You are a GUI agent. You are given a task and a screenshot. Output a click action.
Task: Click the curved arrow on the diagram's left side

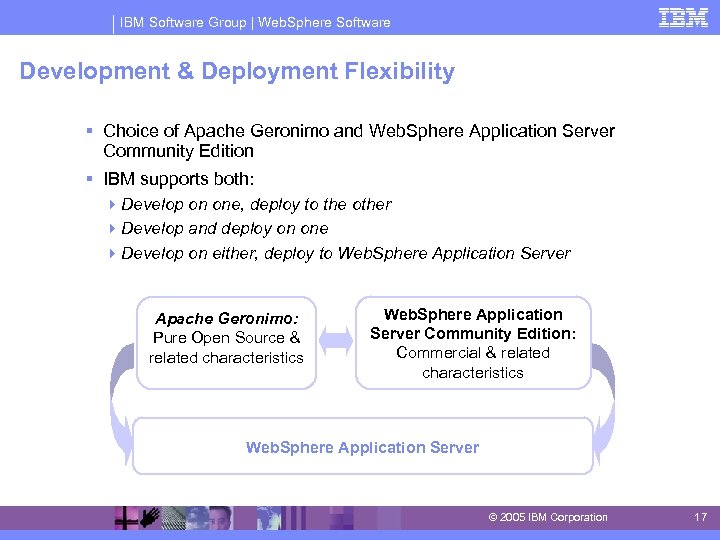[x=122, y=404]
